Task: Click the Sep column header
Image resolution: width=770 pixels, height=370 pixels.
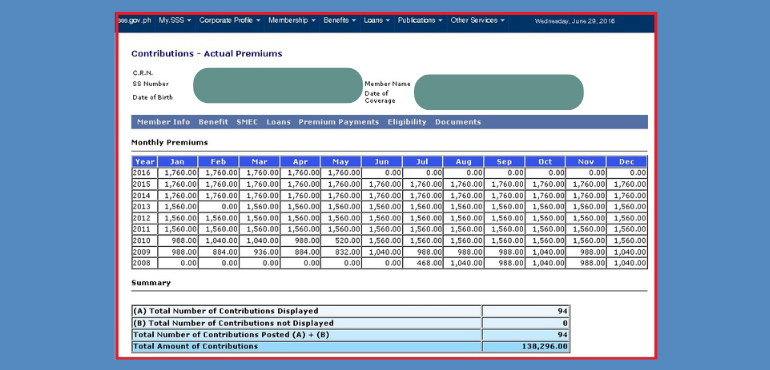Action: [504, 162]
